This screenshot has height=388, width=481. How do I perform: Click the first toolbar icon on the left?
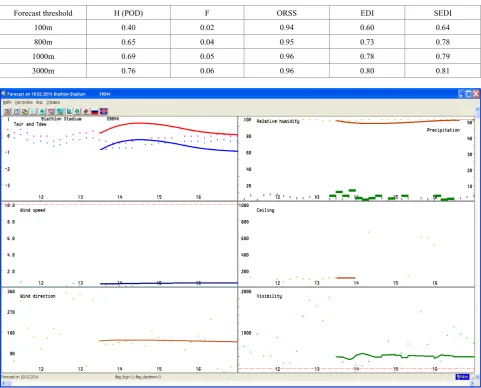(x=7, y=111)
